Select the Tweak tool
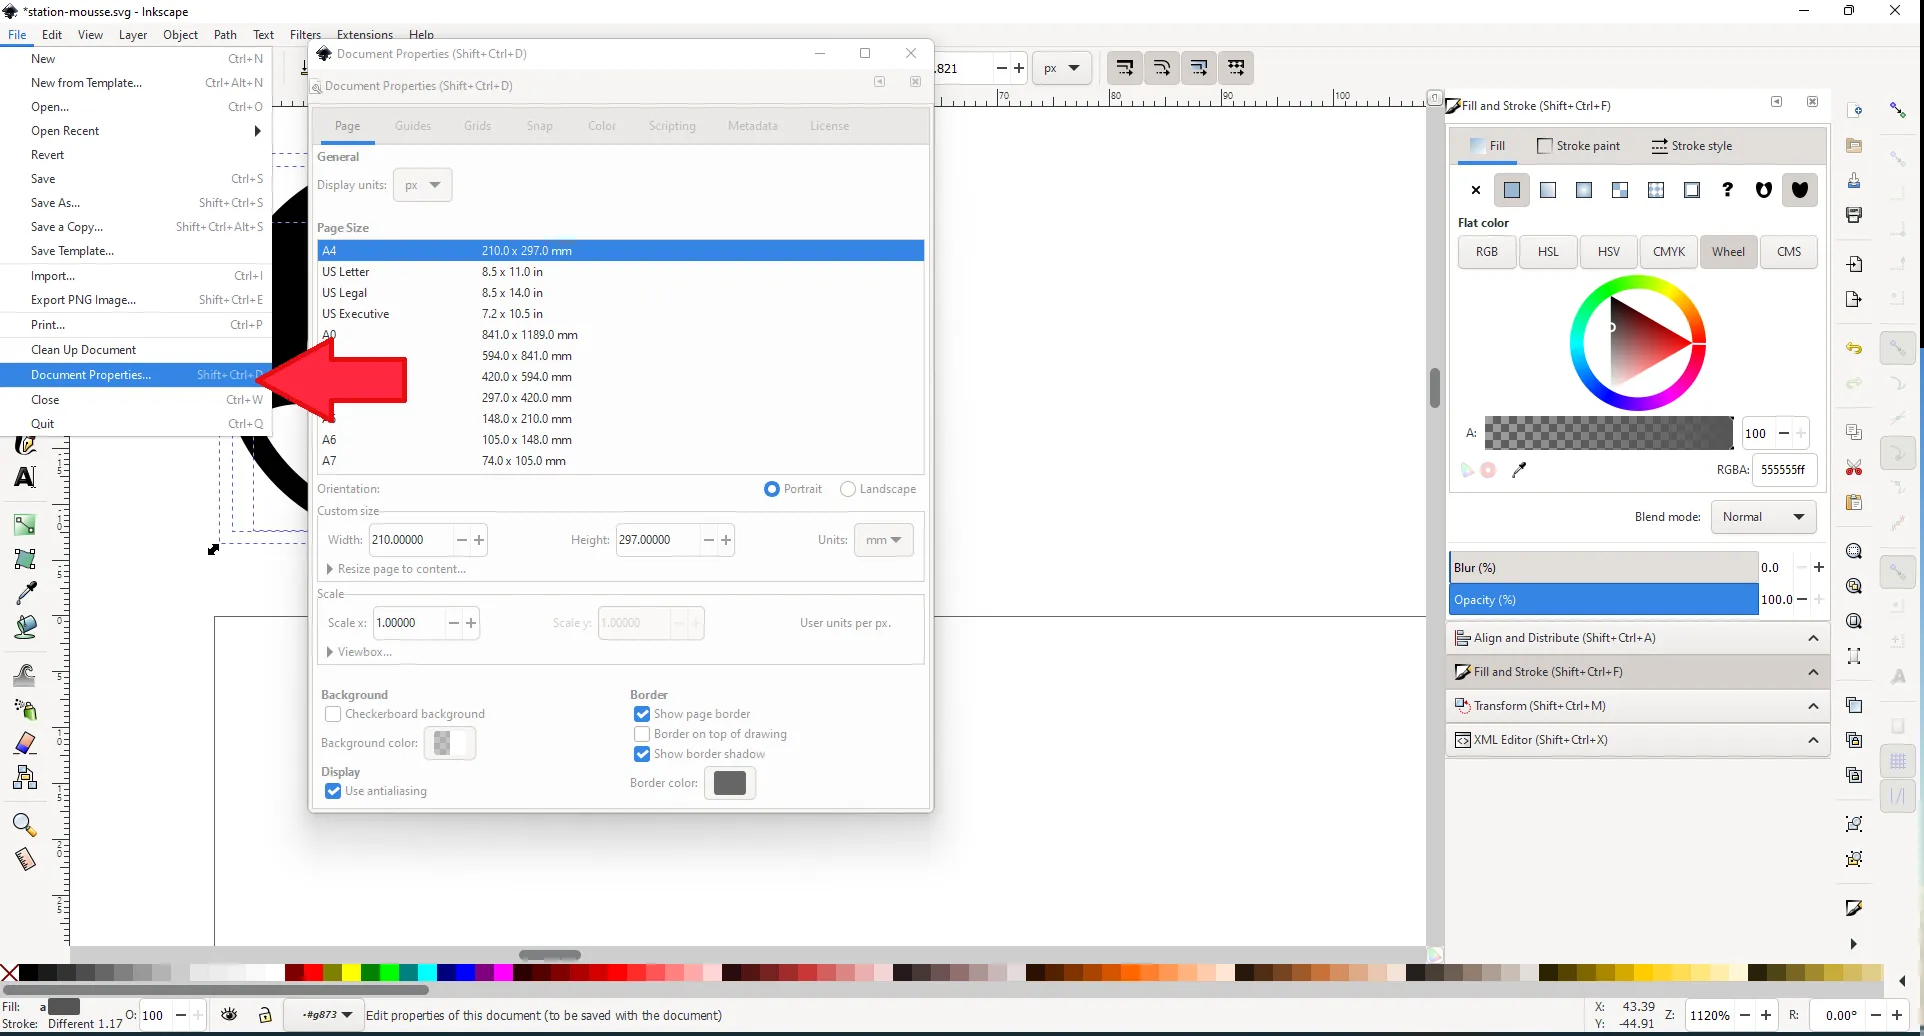 click(x=25, y=676)
